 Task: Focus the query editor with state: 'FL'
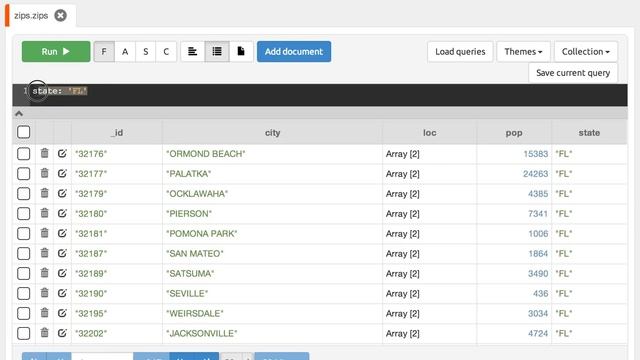[x=320, y=95]
